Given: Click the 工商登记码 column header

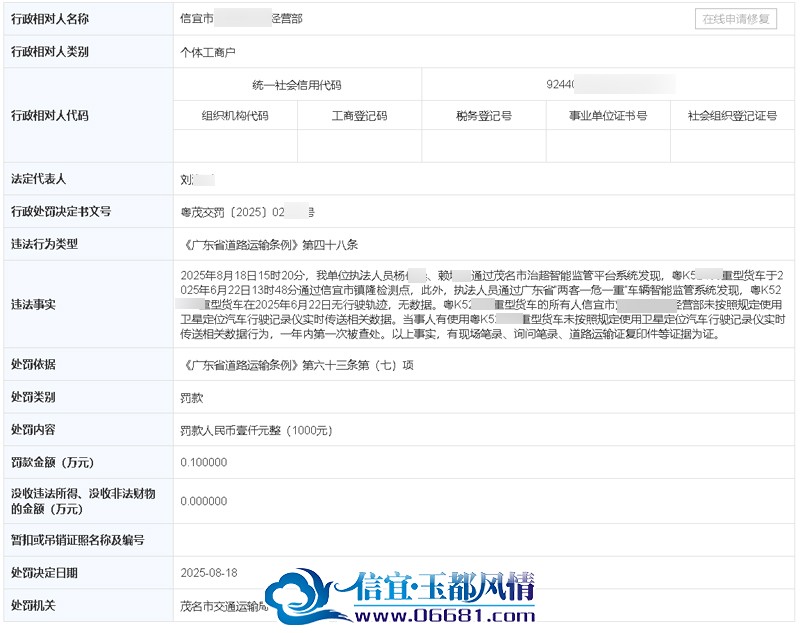Looking at the screenshot, I should pos(359,116).
